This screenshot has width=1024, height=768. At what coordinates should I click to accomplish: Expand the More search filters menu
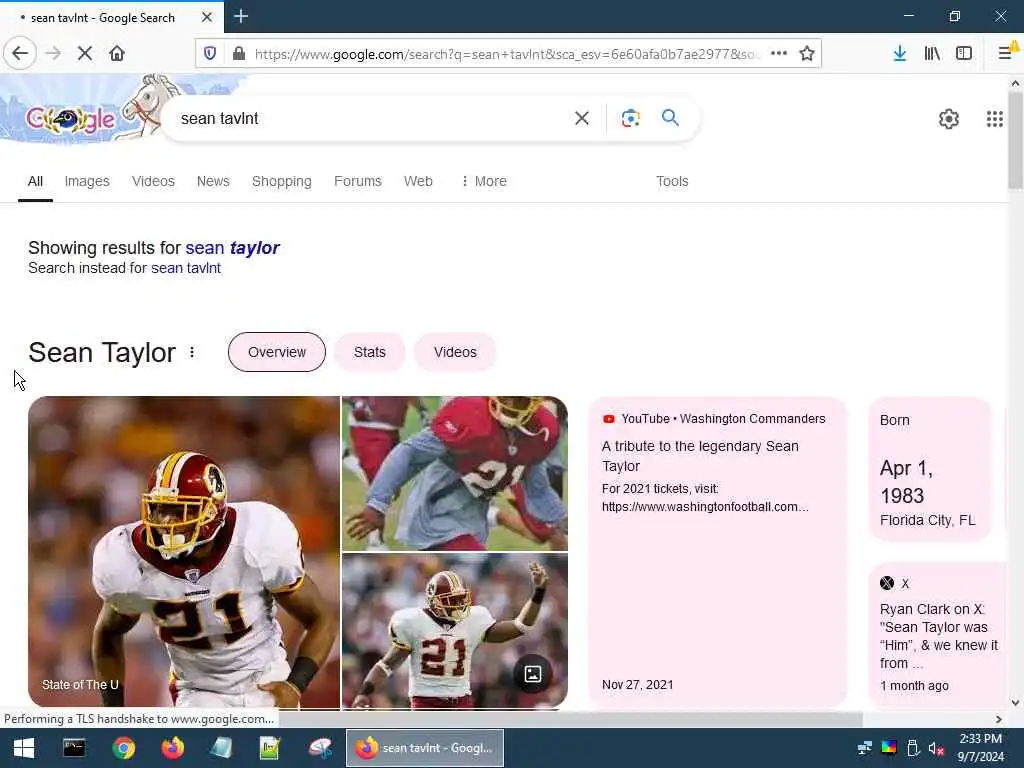pos(484,182)
